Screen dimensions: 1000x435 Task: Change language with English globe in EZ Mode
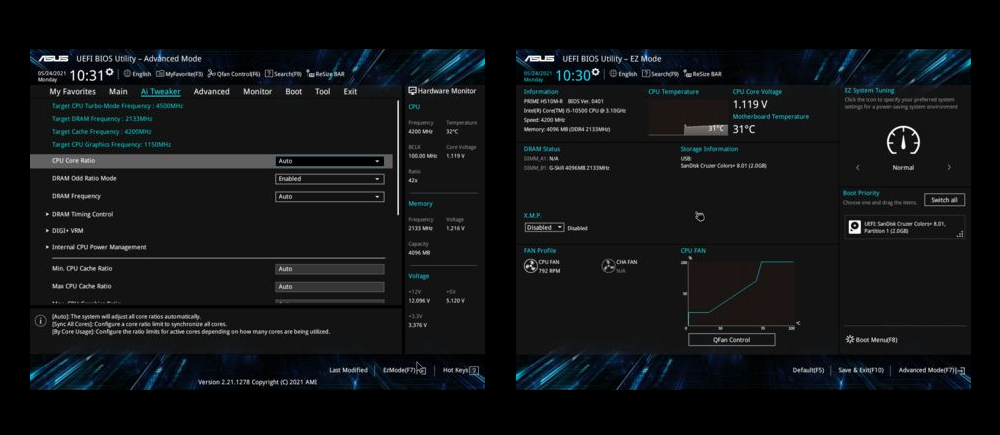(x=623, y=74)
